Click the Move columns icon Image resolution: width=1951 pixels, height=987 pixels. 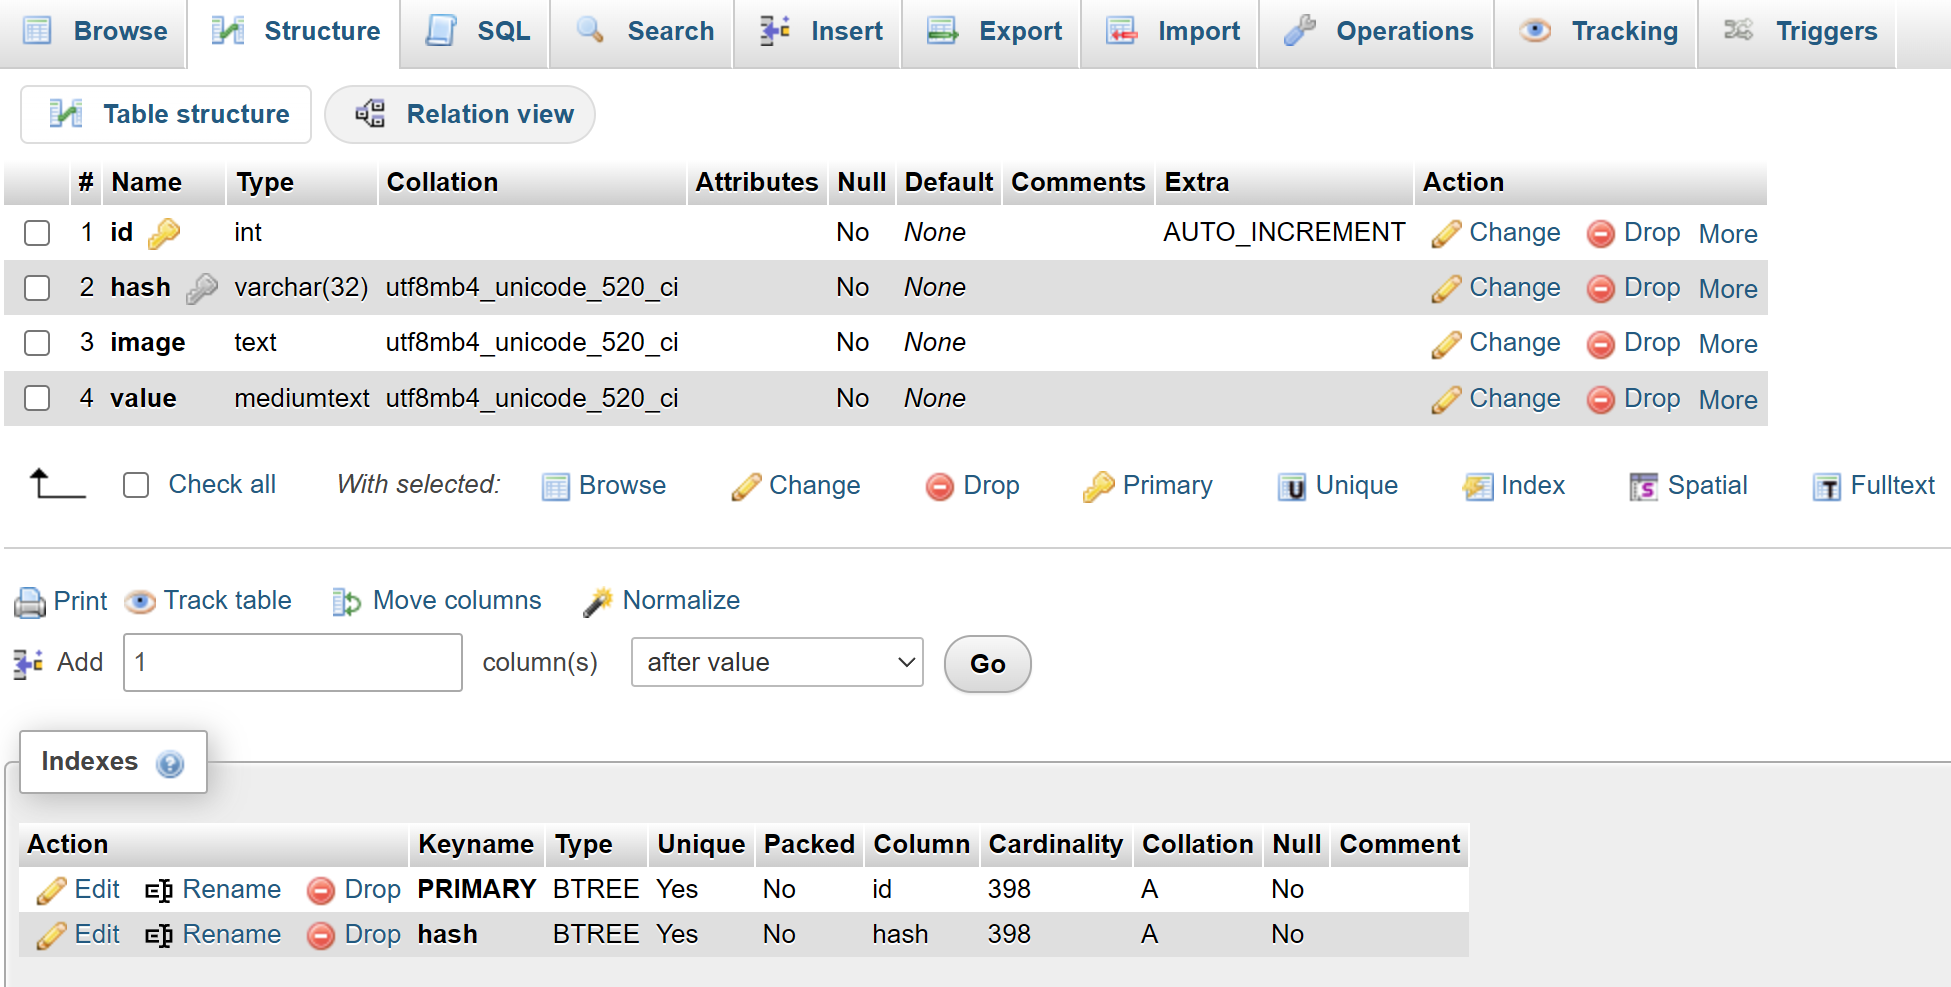point(347,602)
